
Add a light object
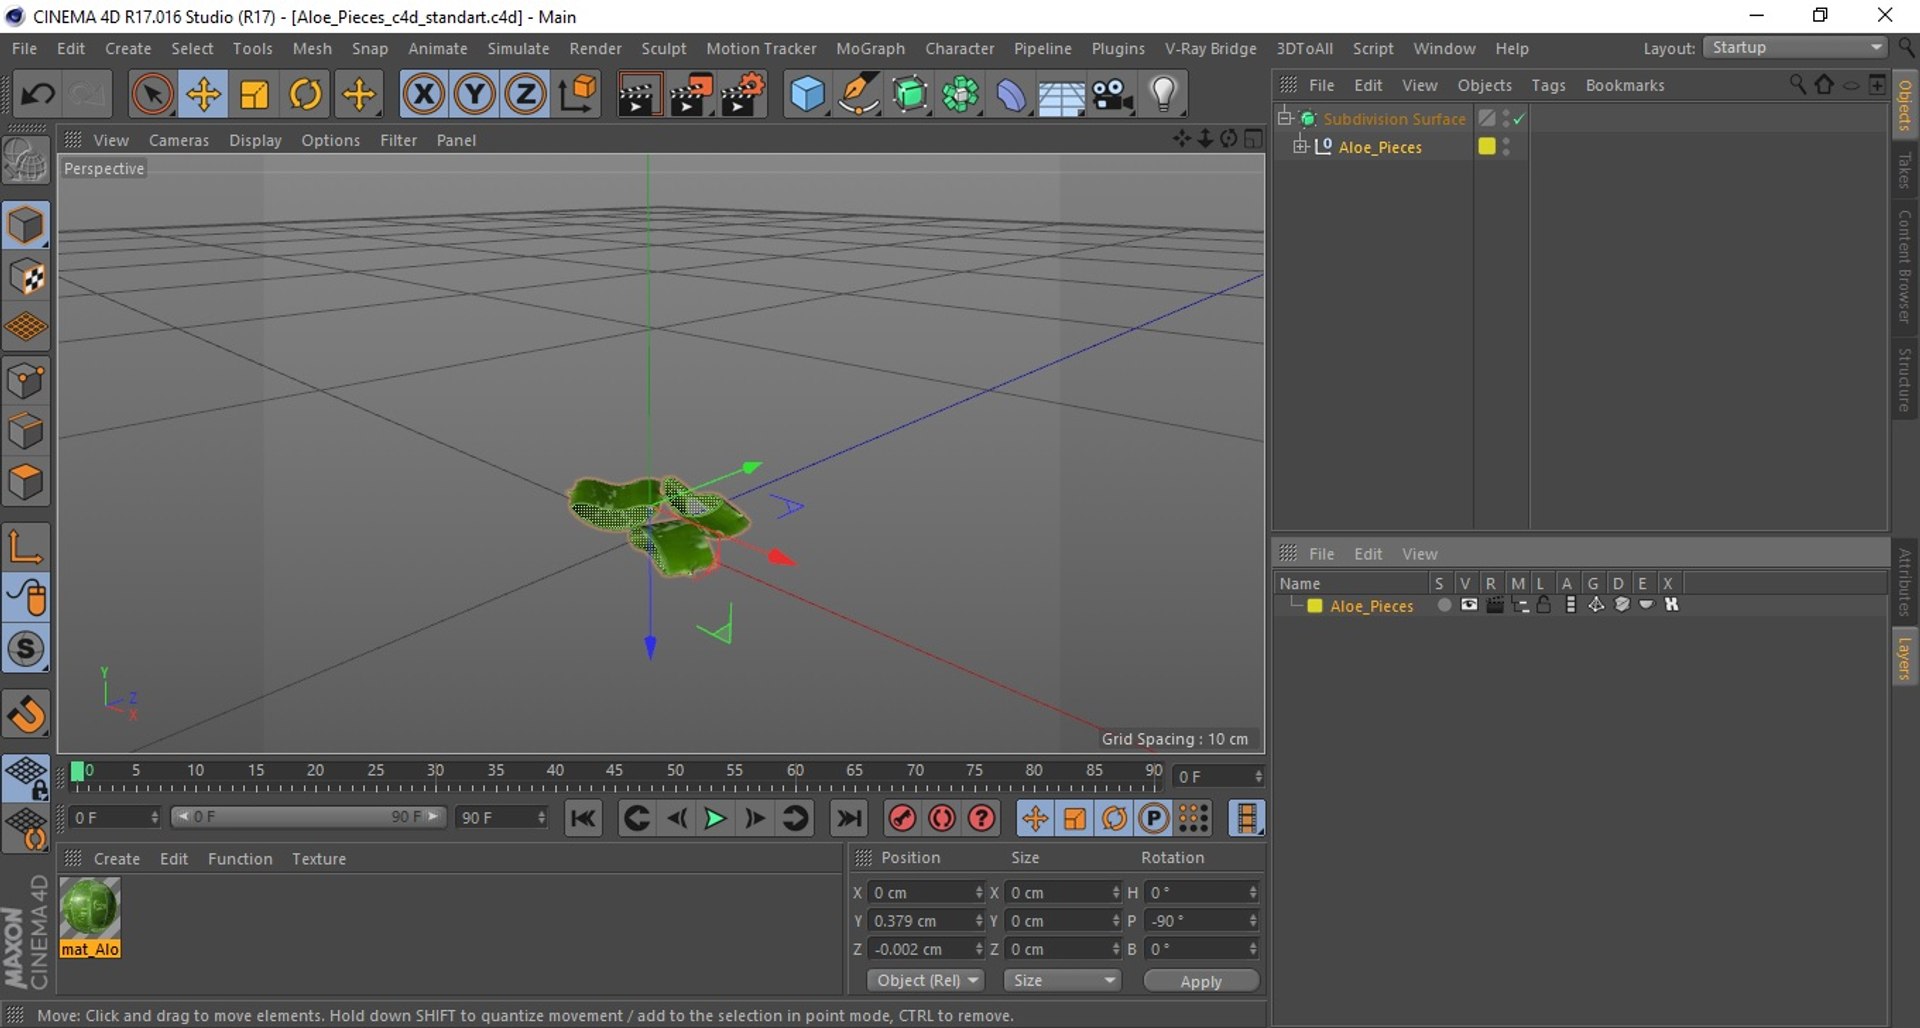coord(1163,95)
